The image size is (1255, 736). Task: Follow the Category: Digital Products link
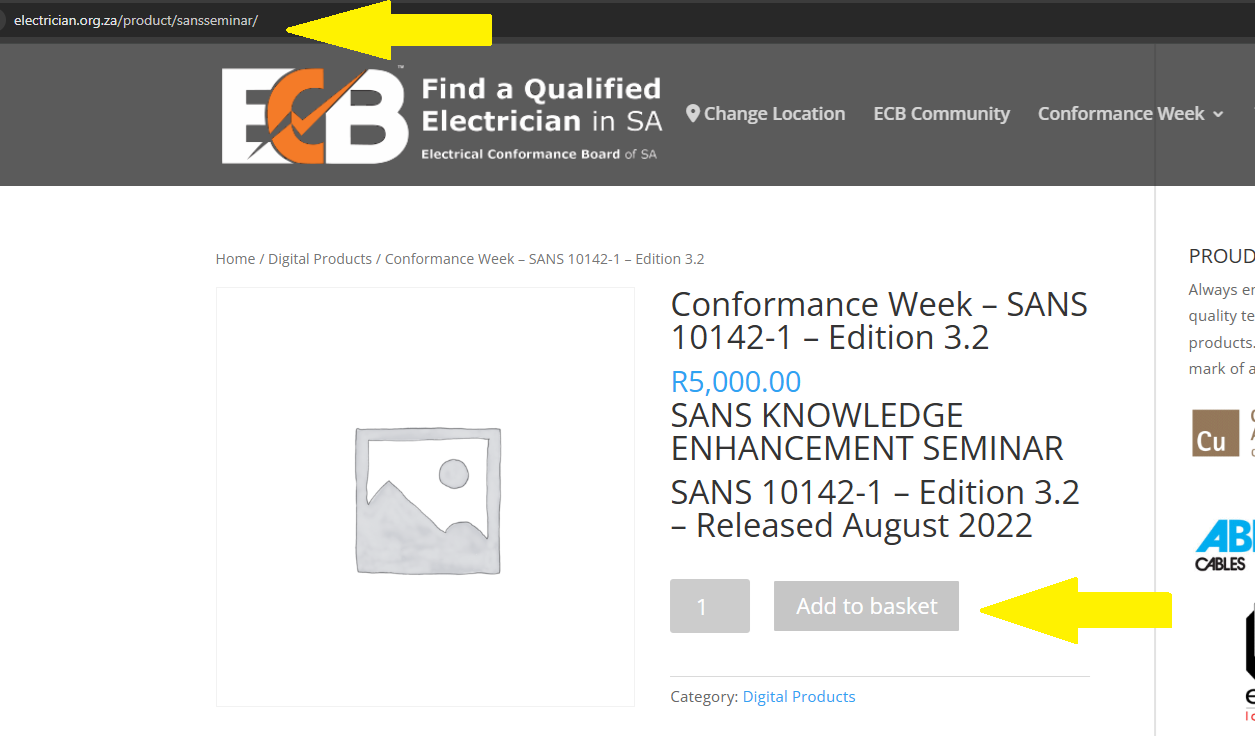pos(799,697)
